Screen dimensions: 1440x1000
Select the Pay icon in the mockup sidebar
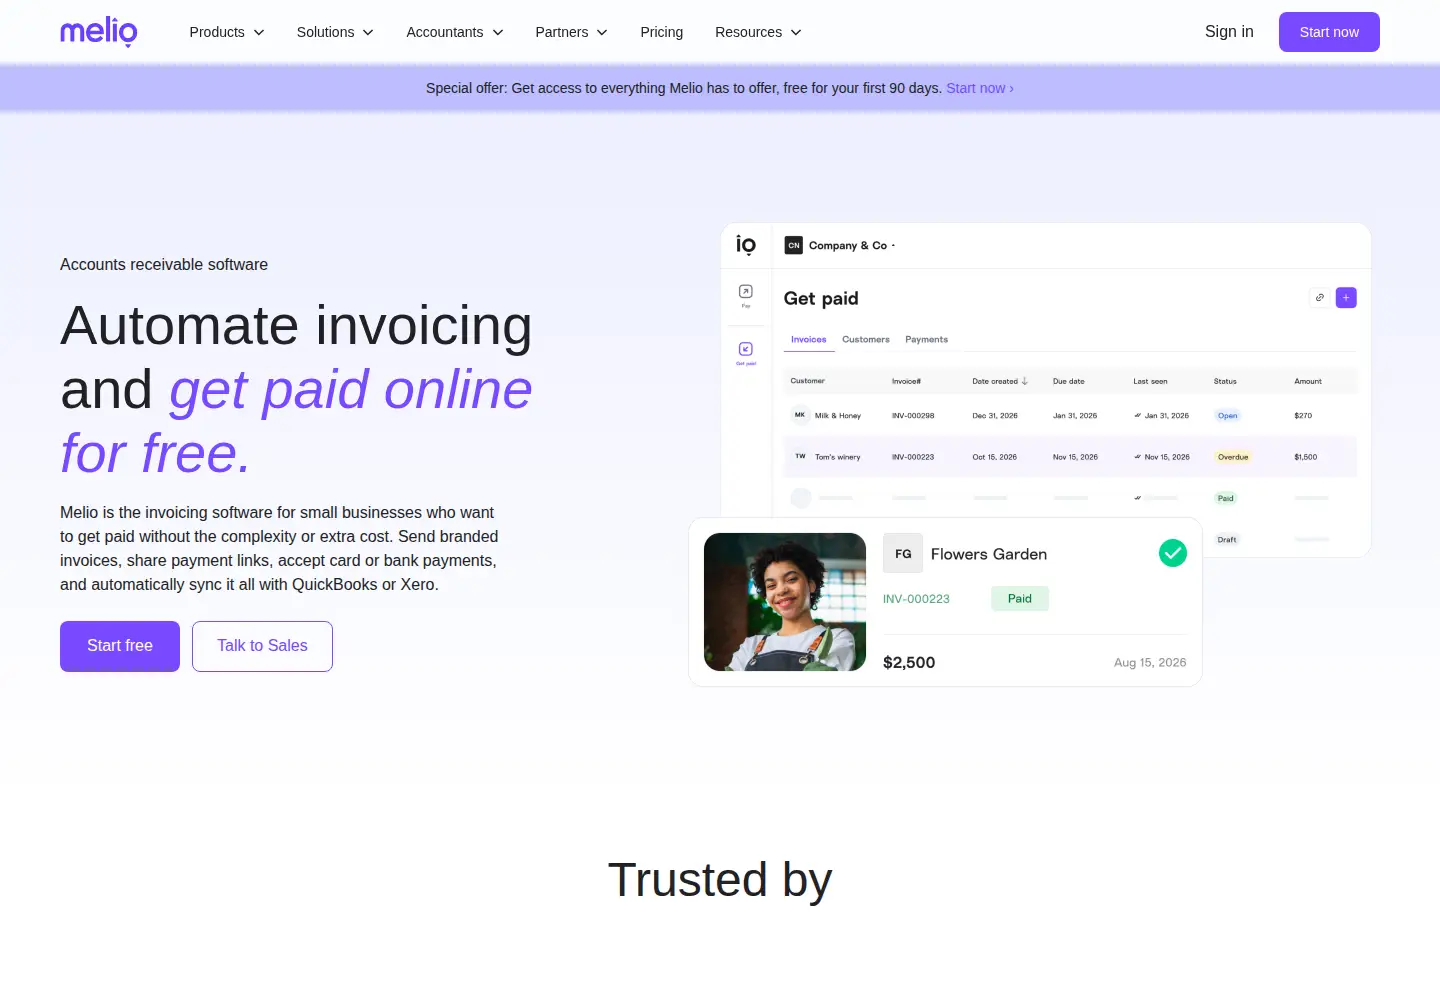point(746,292)
